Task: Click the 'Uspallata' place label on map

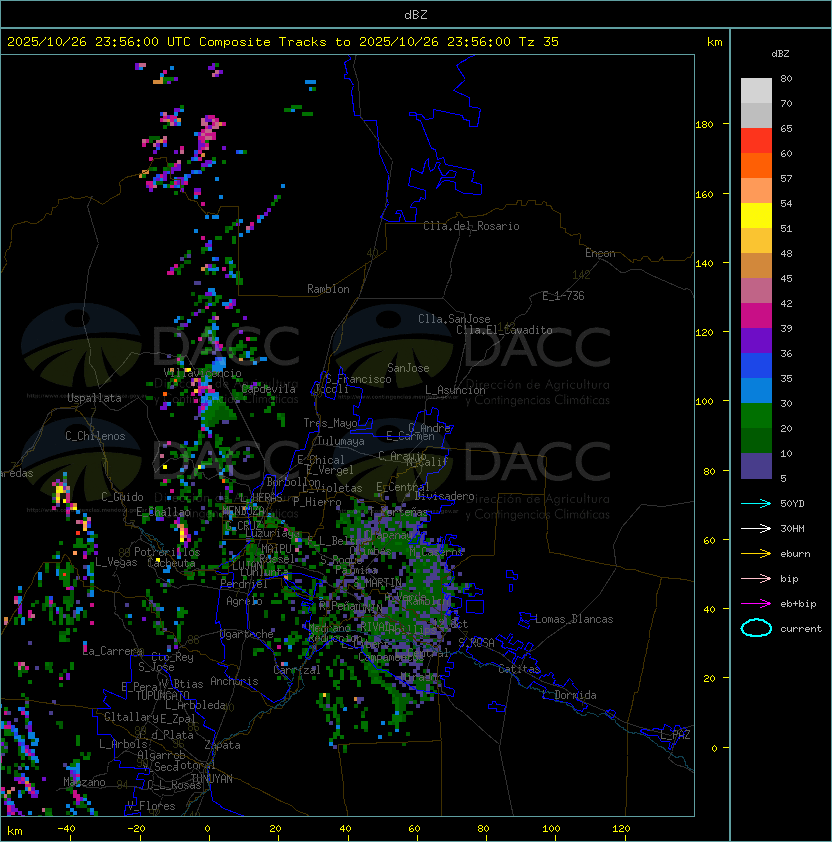Action: [94, 398]
